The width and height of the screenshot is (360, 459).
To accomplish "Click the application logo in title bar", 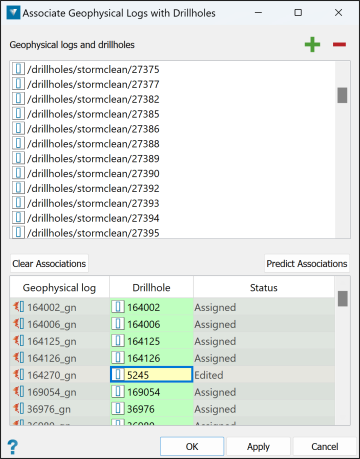I will (13, 13).
